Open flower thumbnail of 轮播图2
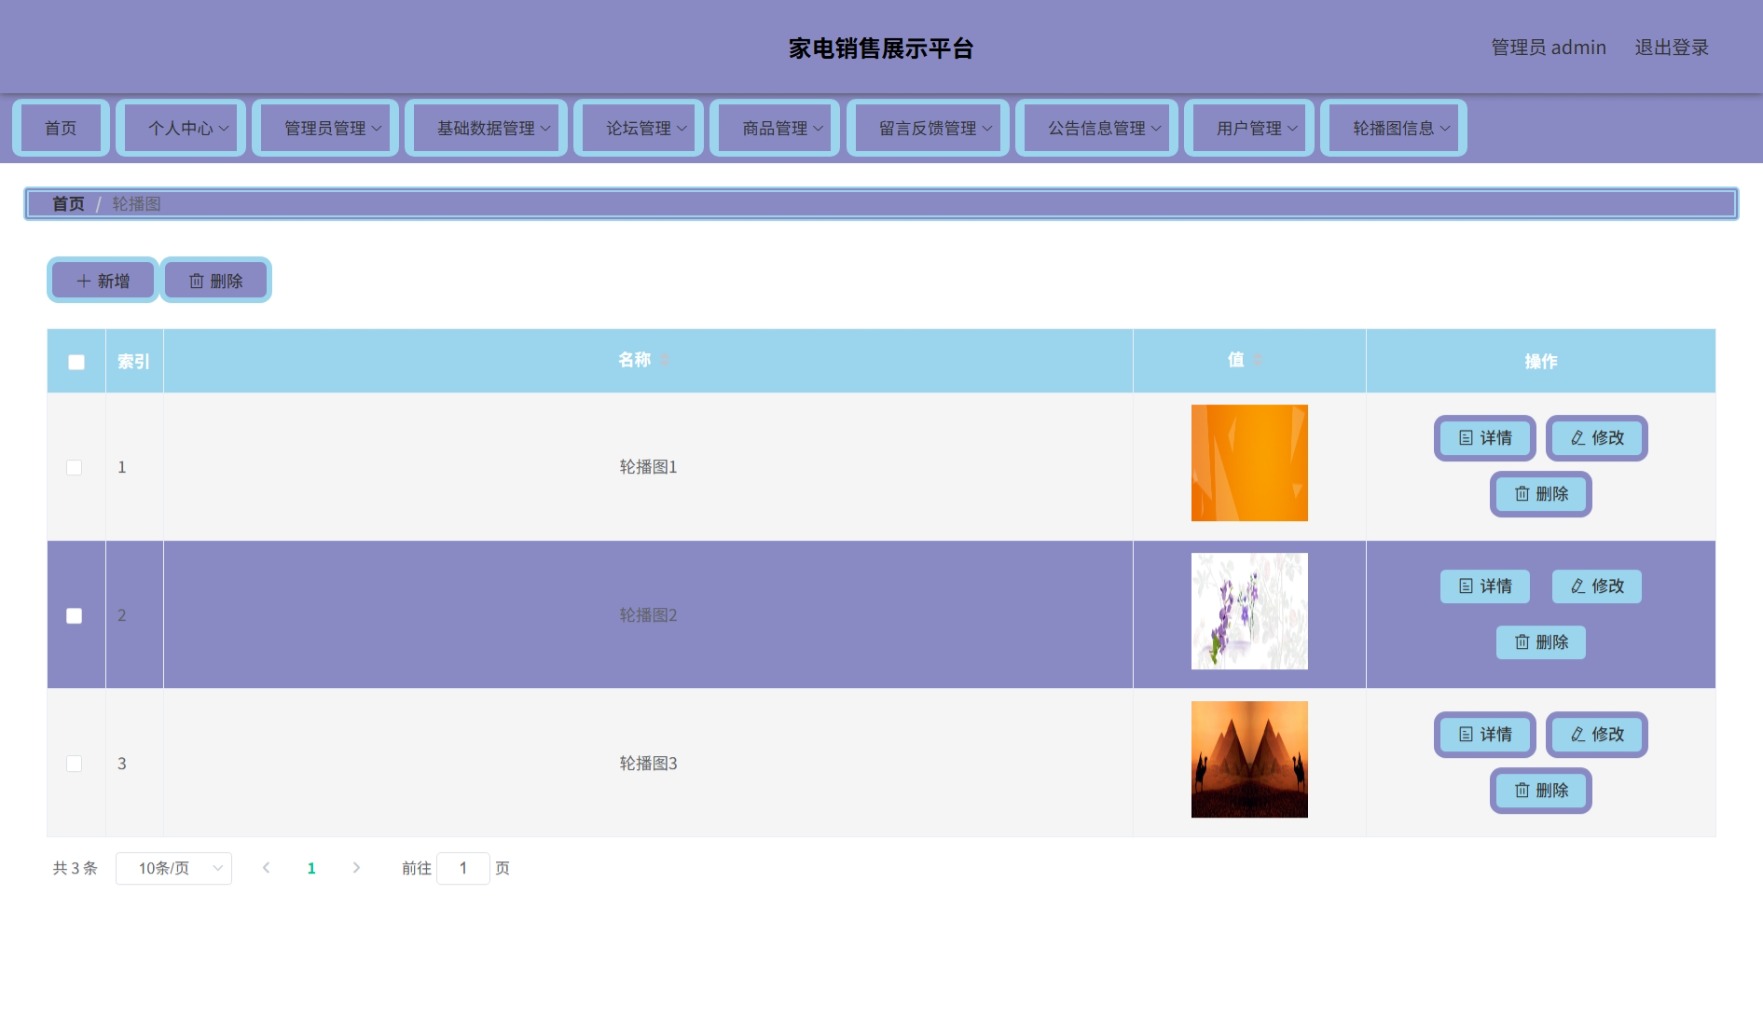The width and height of the screenshot is (1763, 1016). 1249,611
